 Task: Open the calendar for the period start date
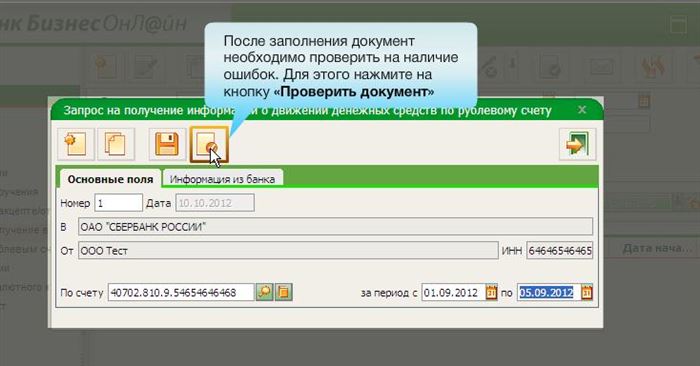tap(491, 292)
